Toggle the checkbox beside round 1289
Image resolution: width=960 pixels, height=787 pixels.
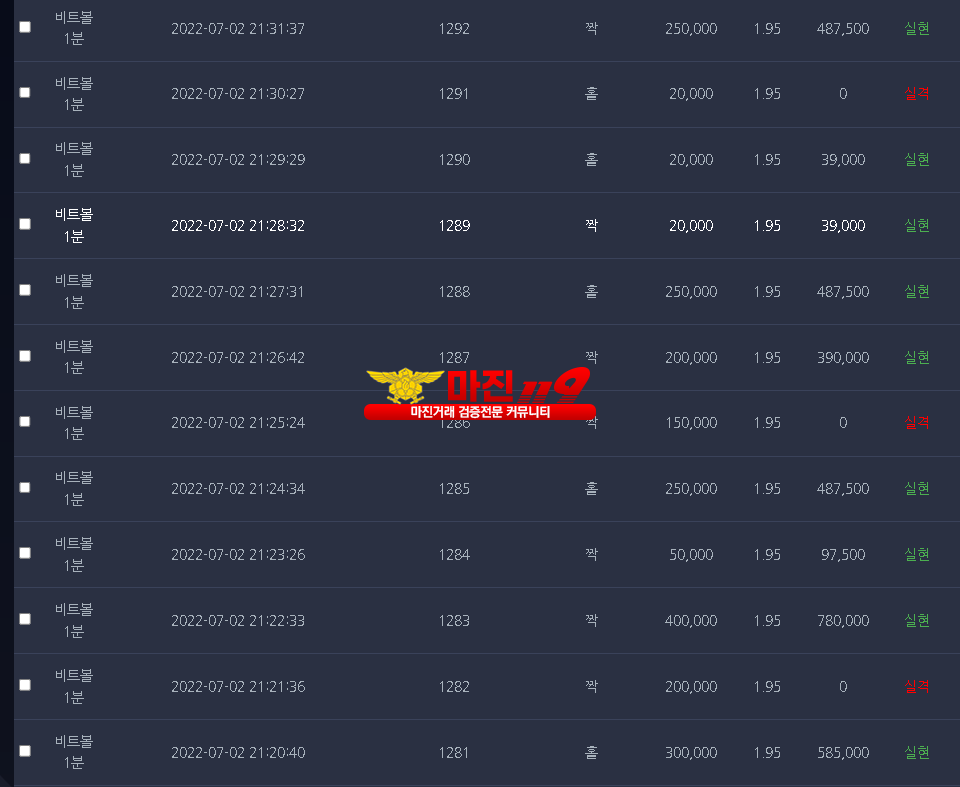25,224
